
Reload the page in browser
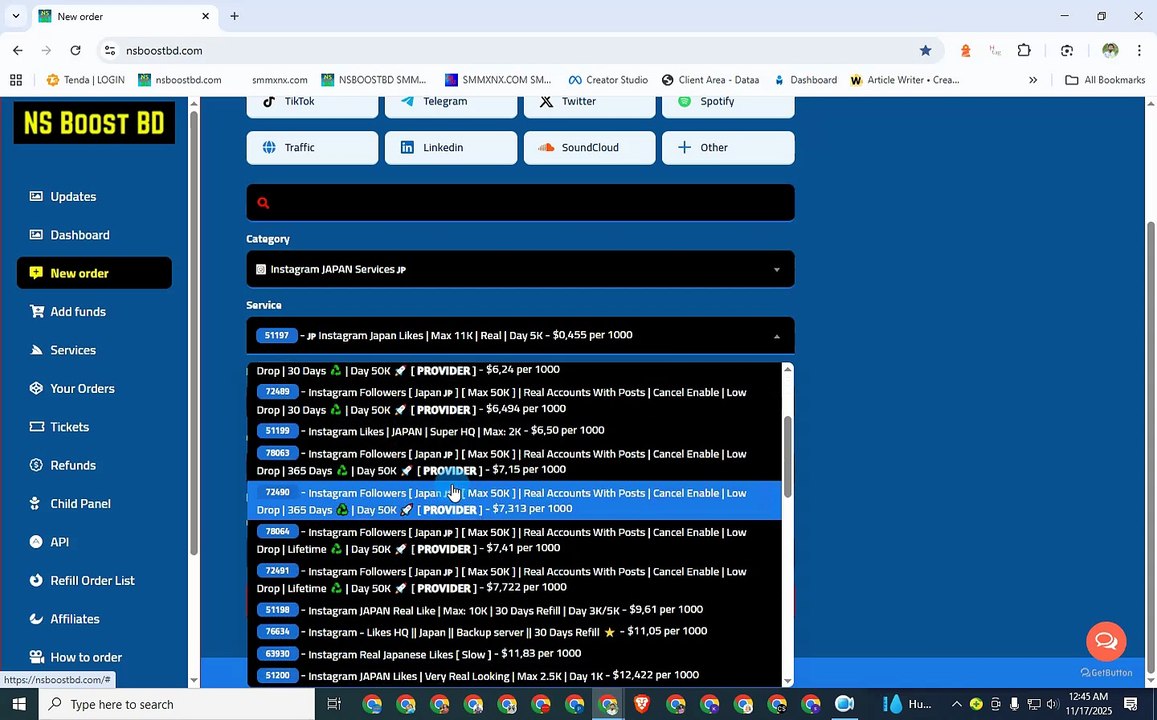pos(75,50)
